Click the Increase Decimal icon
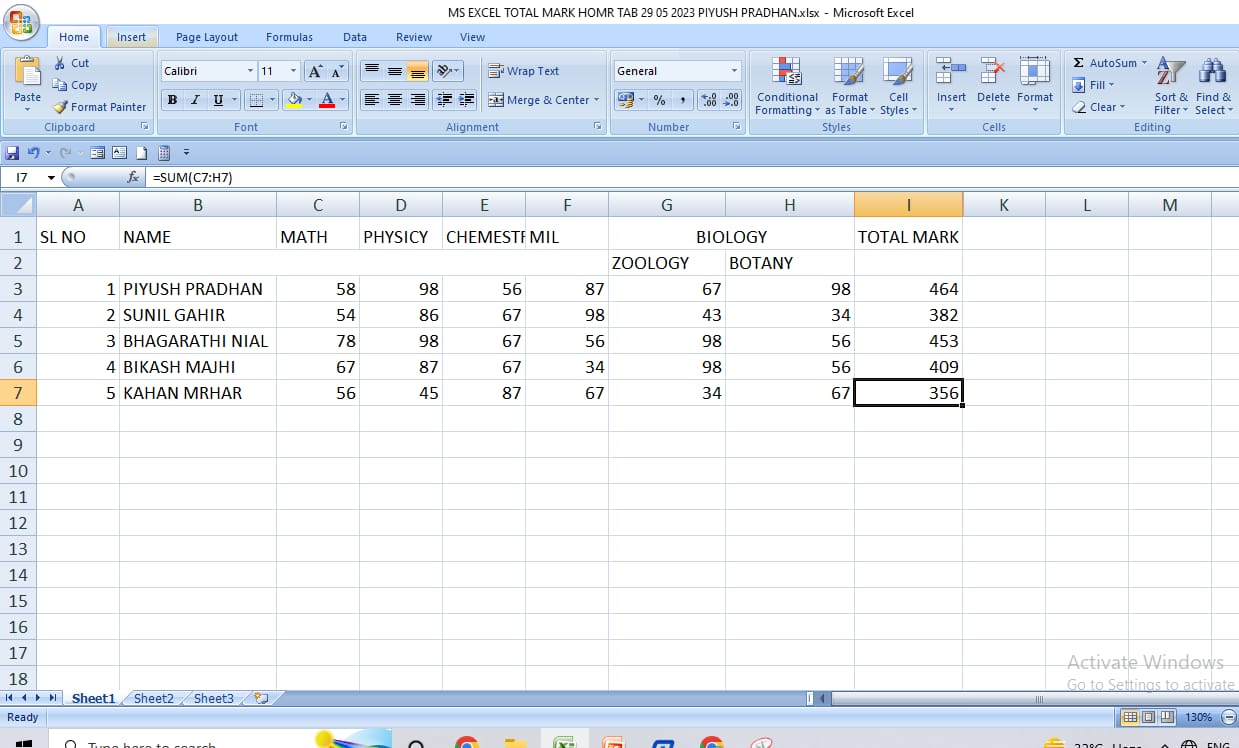This screenshot has width=1239, height=748. tap(709, 100)
